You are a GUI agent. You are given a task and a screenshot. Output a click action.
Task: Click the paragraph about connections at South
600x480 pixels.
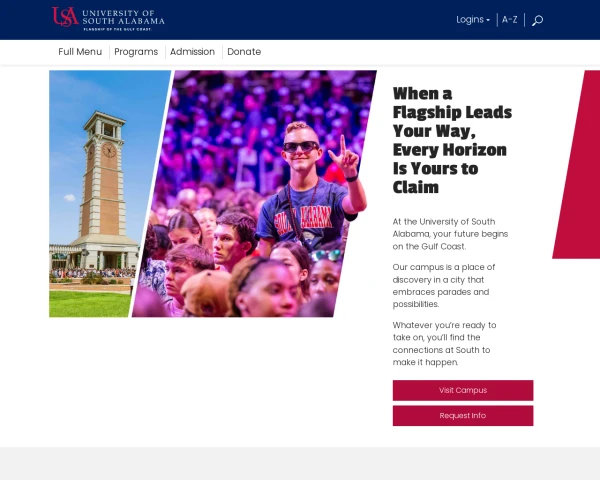(444, 343)
